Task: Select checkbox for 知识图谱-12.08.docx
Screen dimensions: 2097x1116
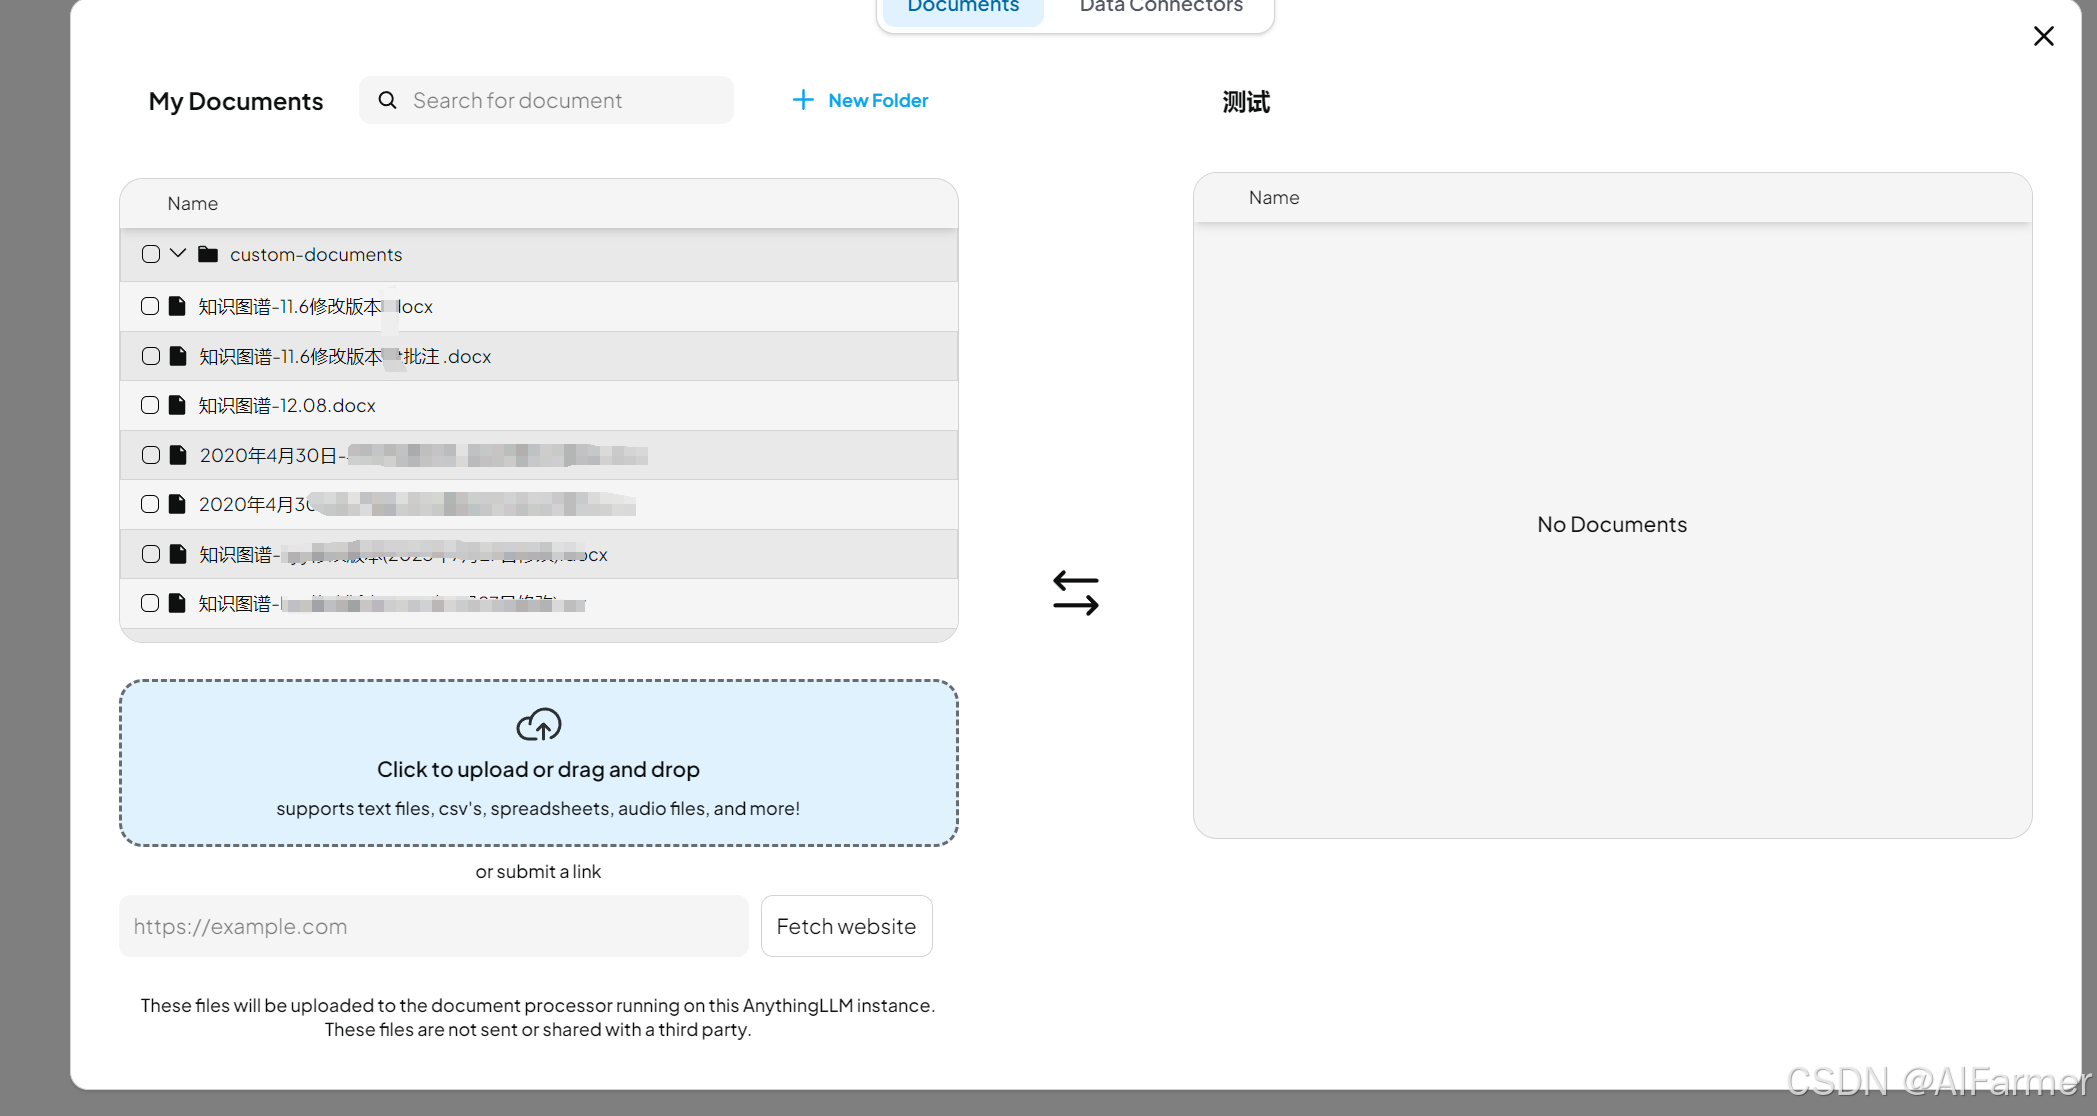Action: click(x=150, y=405)
